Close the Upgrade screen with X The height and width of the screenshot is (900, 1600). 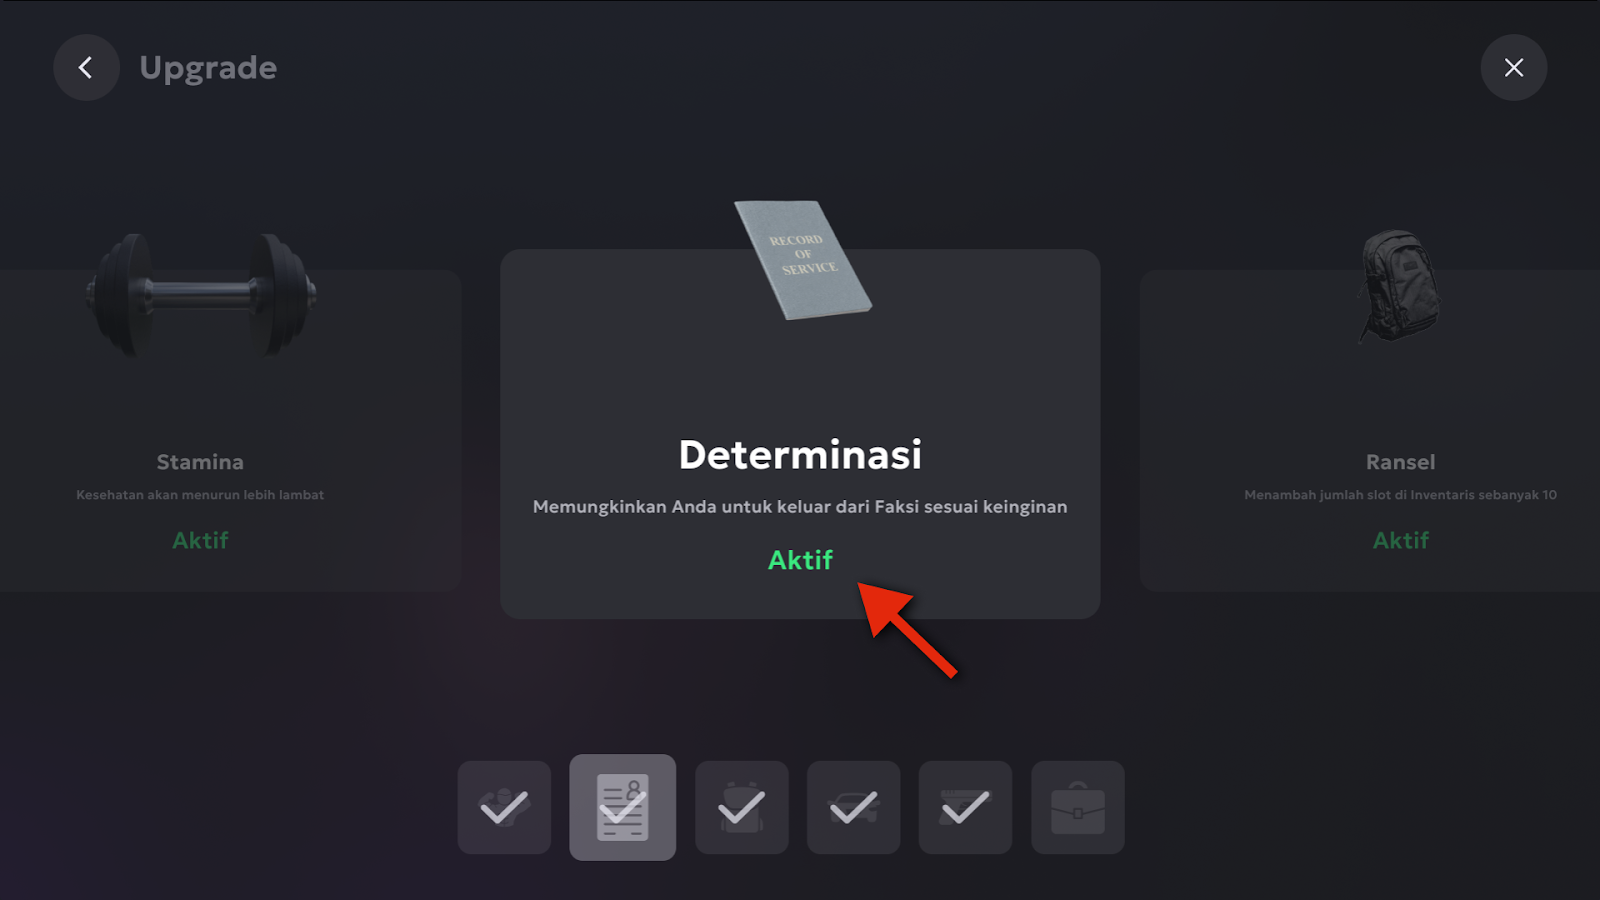1514,67
